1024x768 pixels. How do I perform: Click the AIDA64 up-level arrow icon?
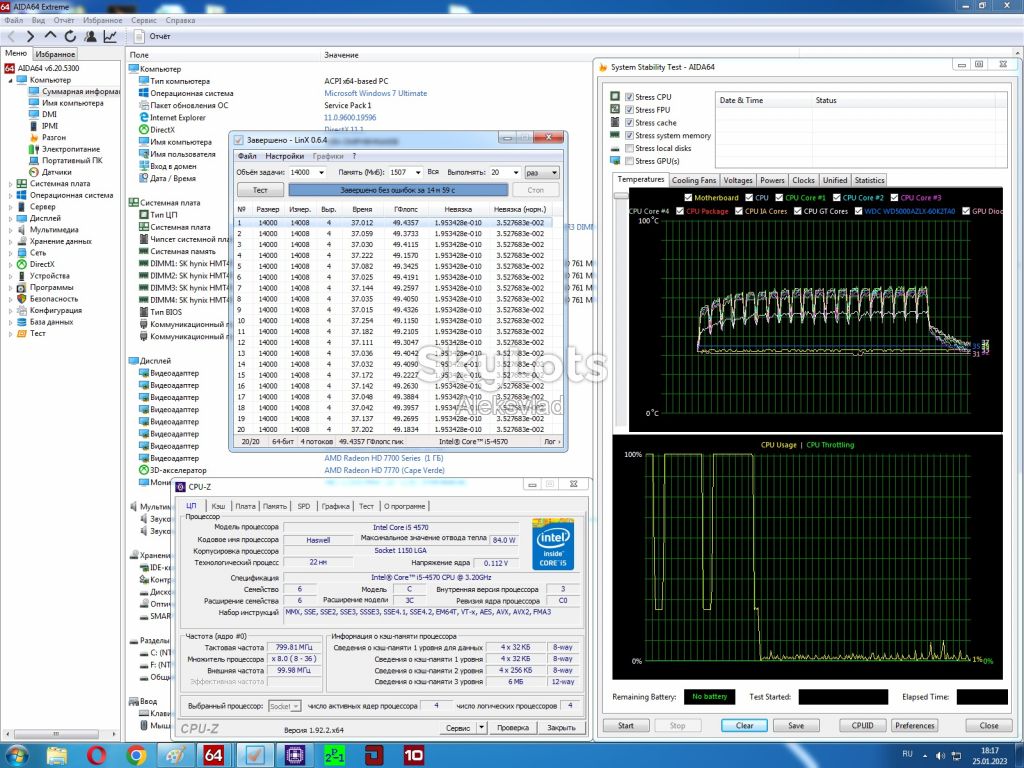[x=50, y=36]
